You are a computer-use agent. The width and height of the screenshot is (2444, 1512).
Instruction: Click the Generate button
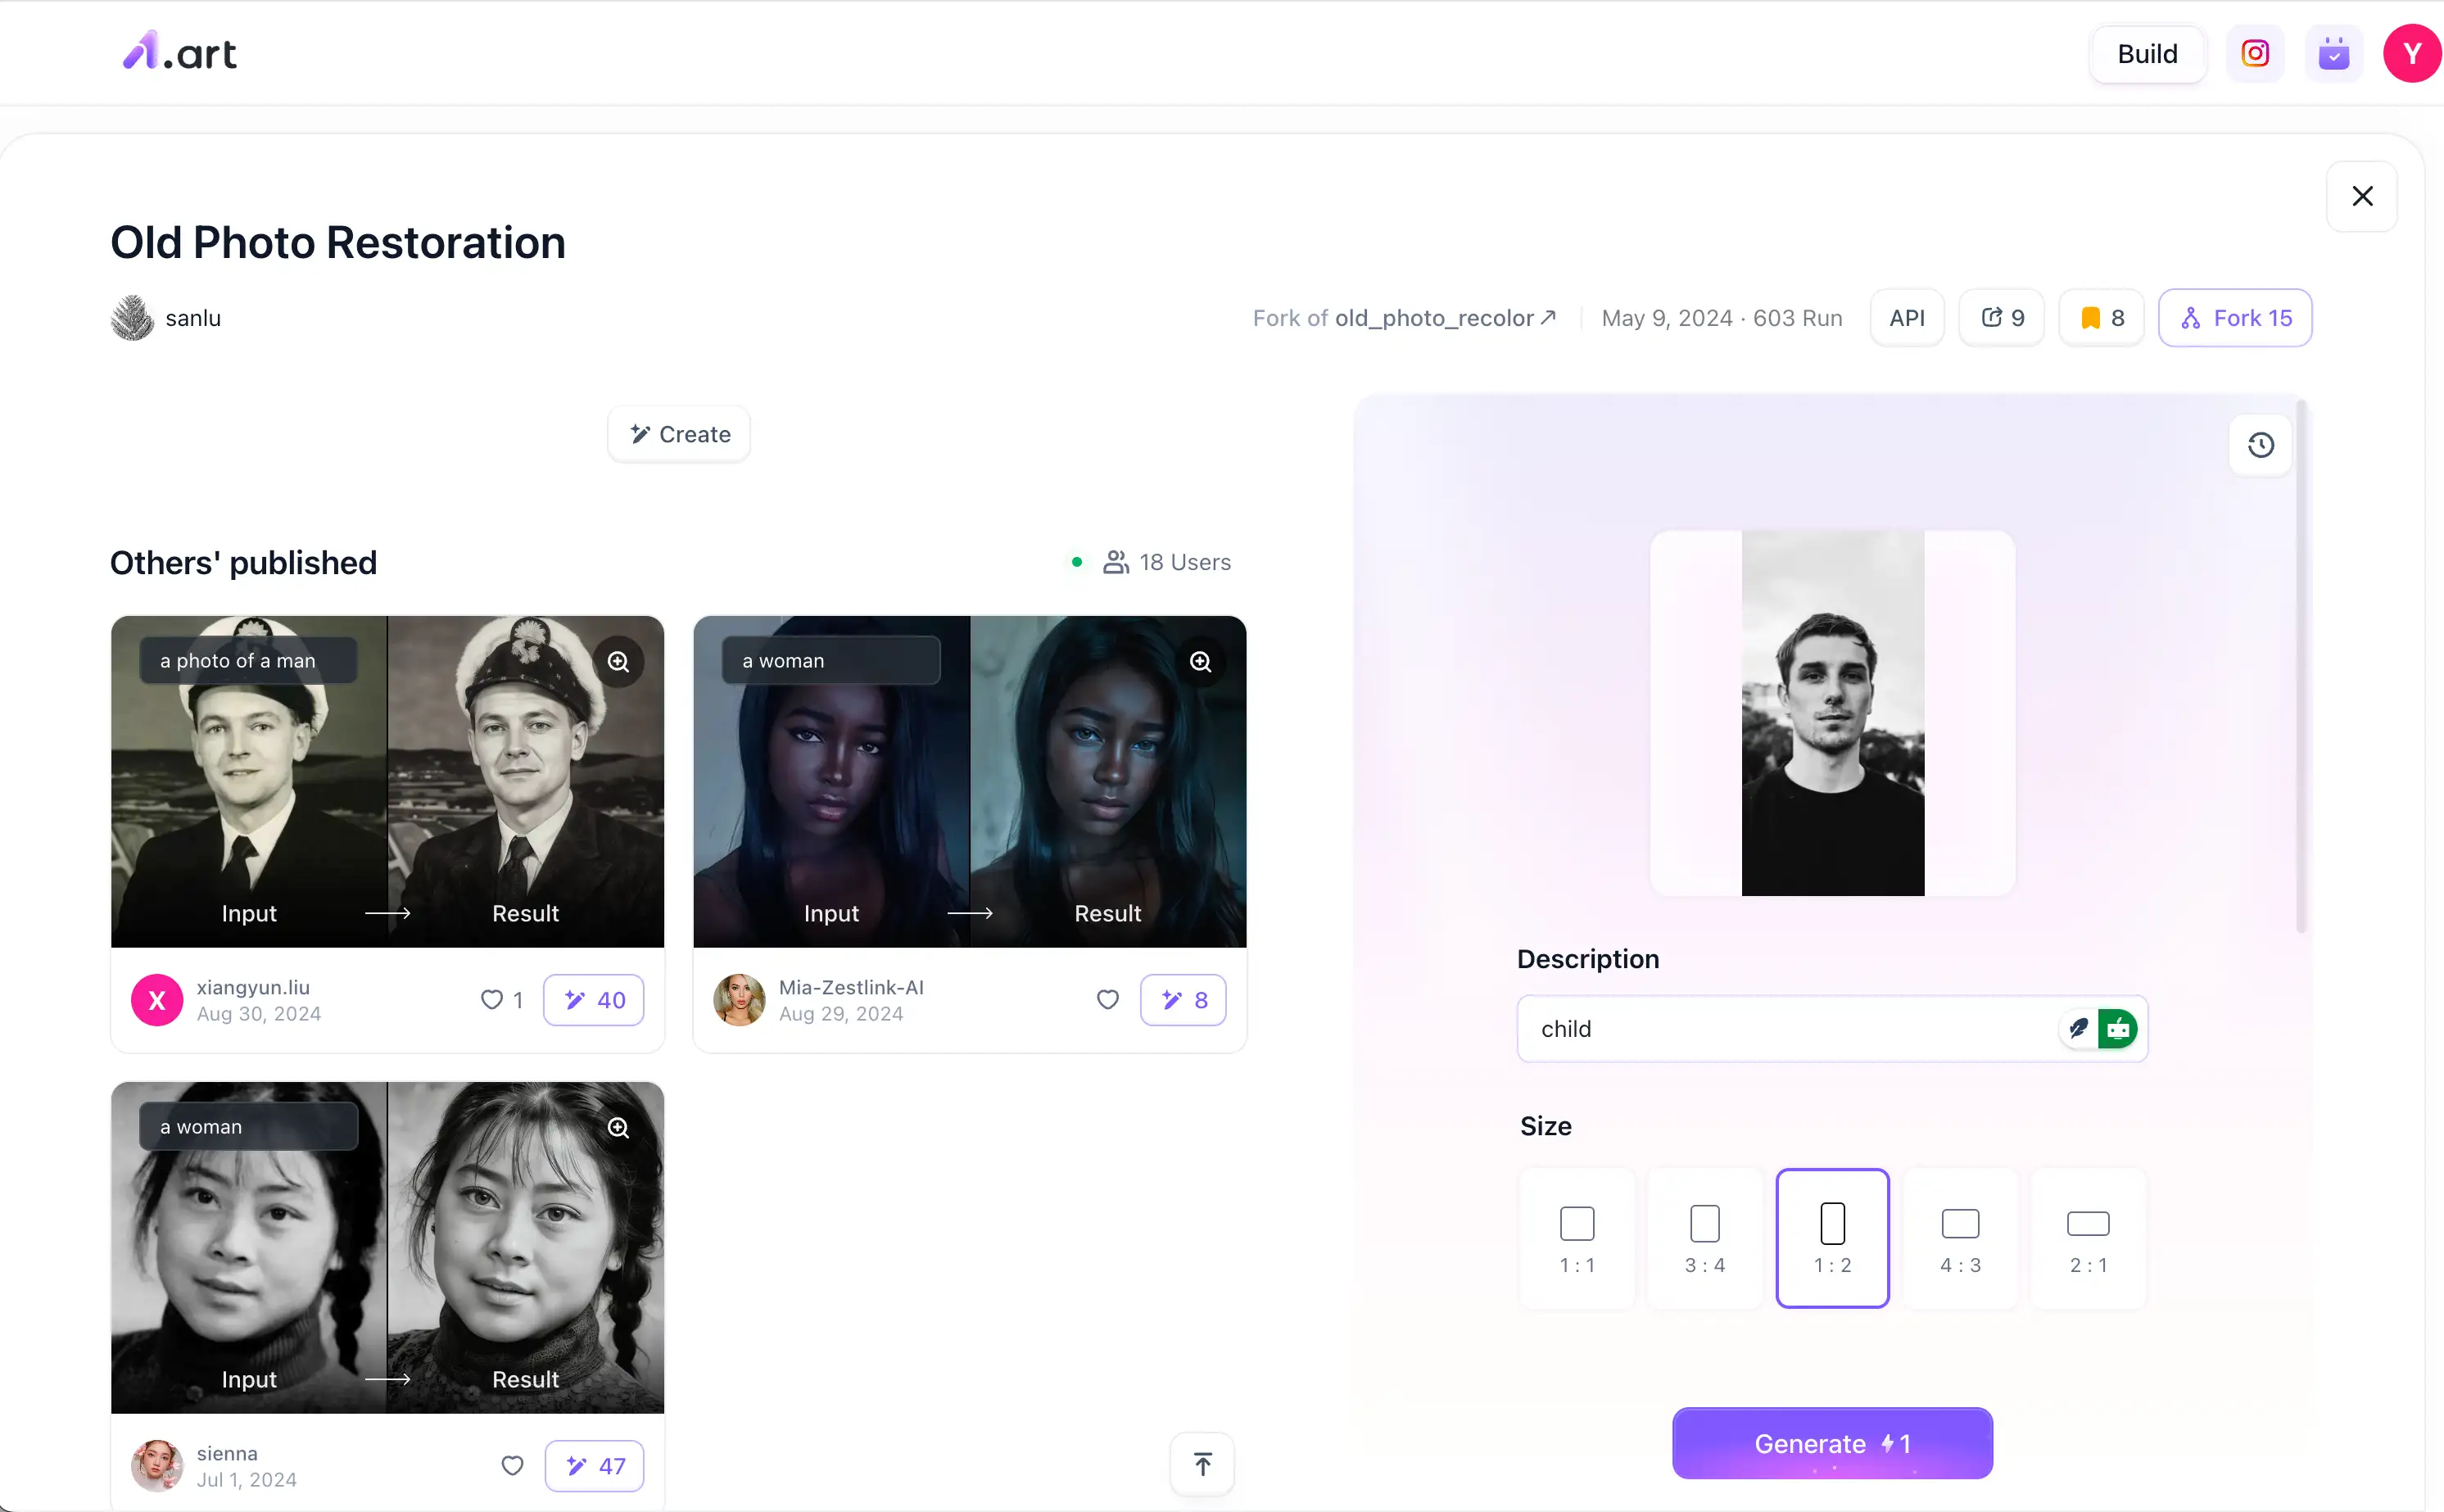1832,1443
